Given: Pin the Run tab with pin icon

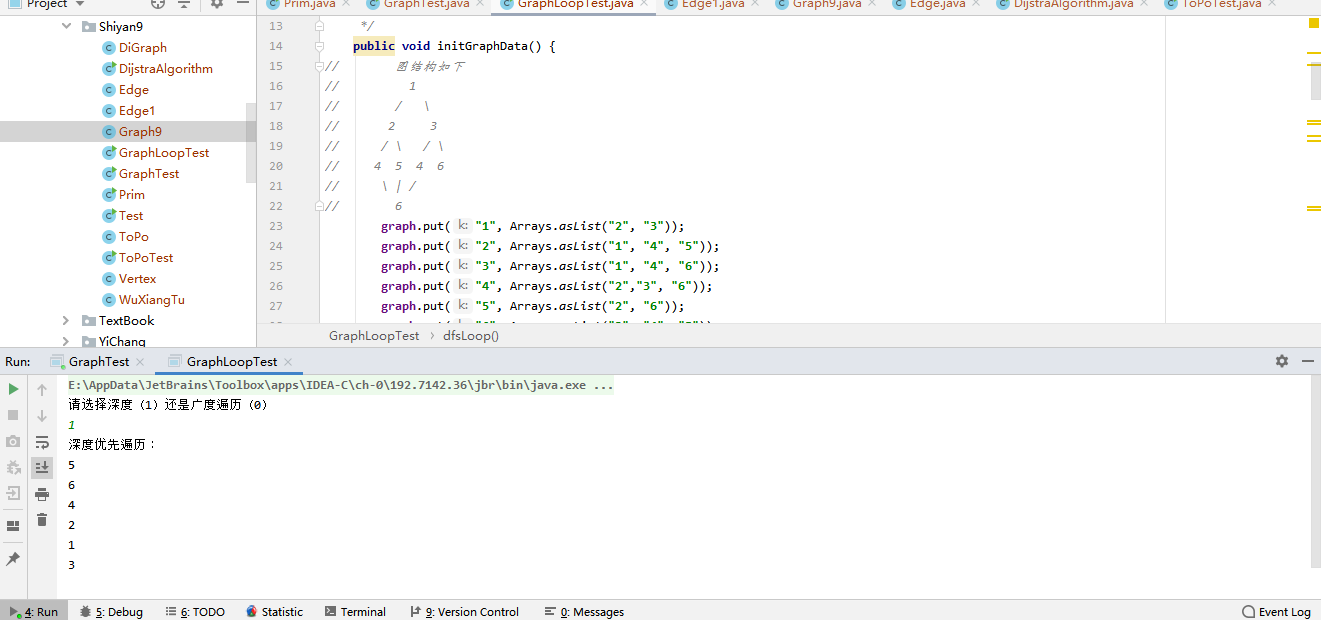Looking at the screenshot, I should pos(13,559).
